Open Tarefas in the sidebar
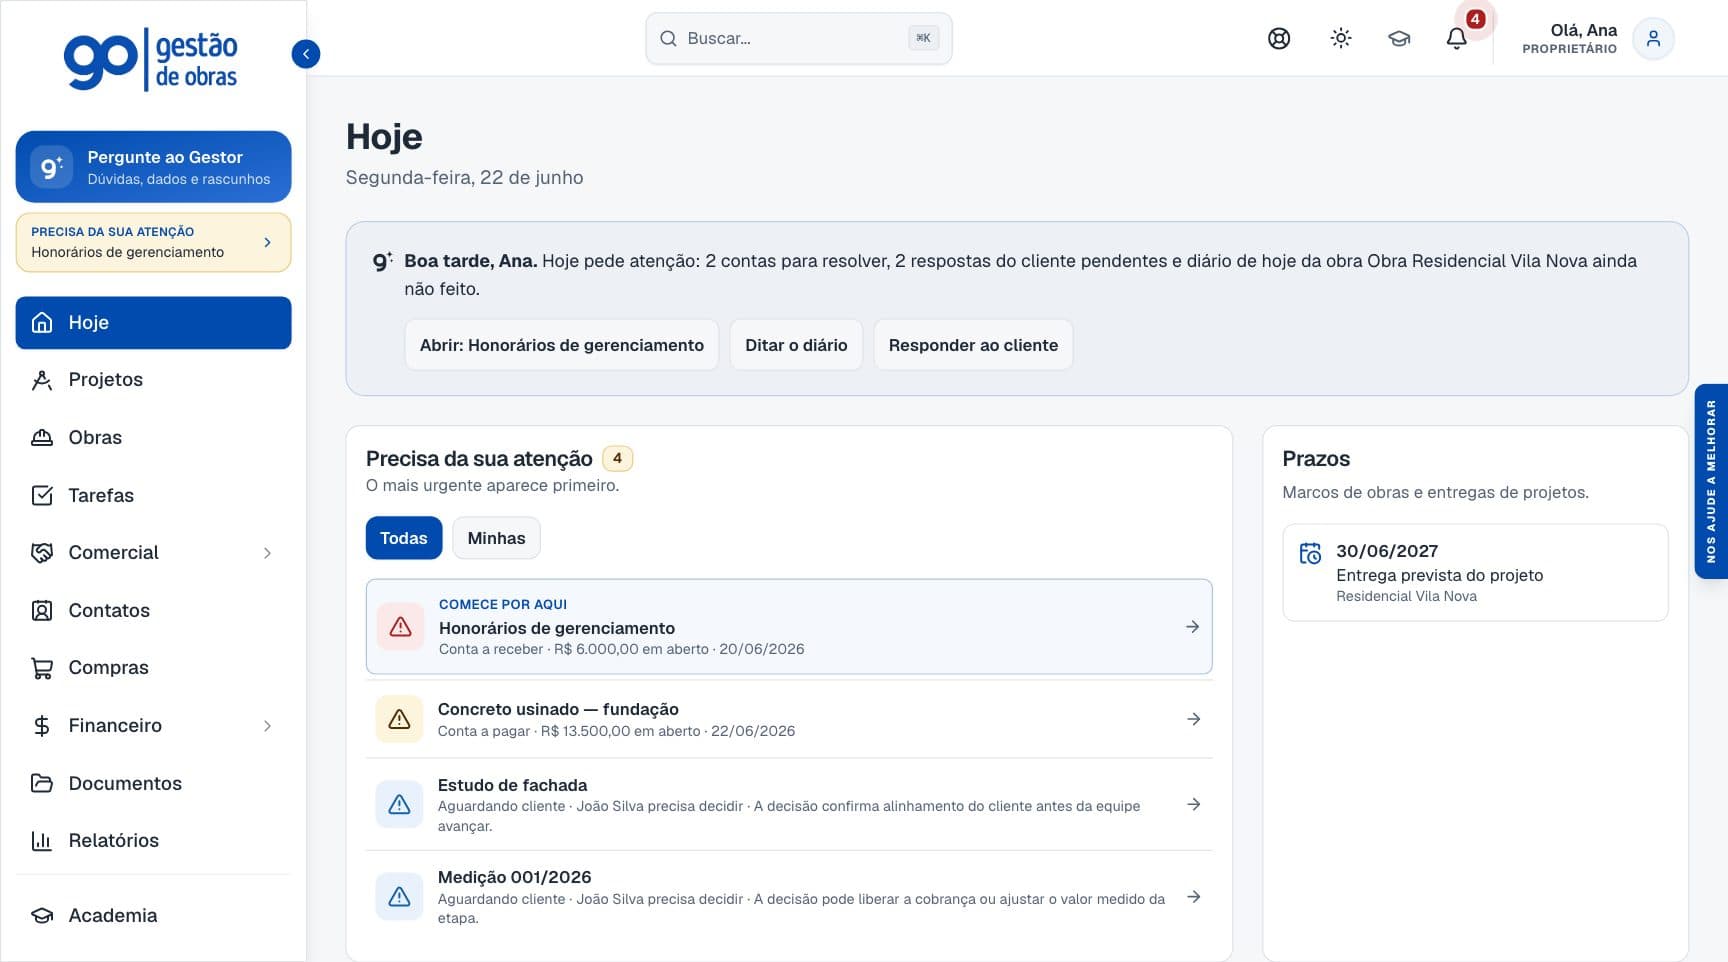 point(153,495)
